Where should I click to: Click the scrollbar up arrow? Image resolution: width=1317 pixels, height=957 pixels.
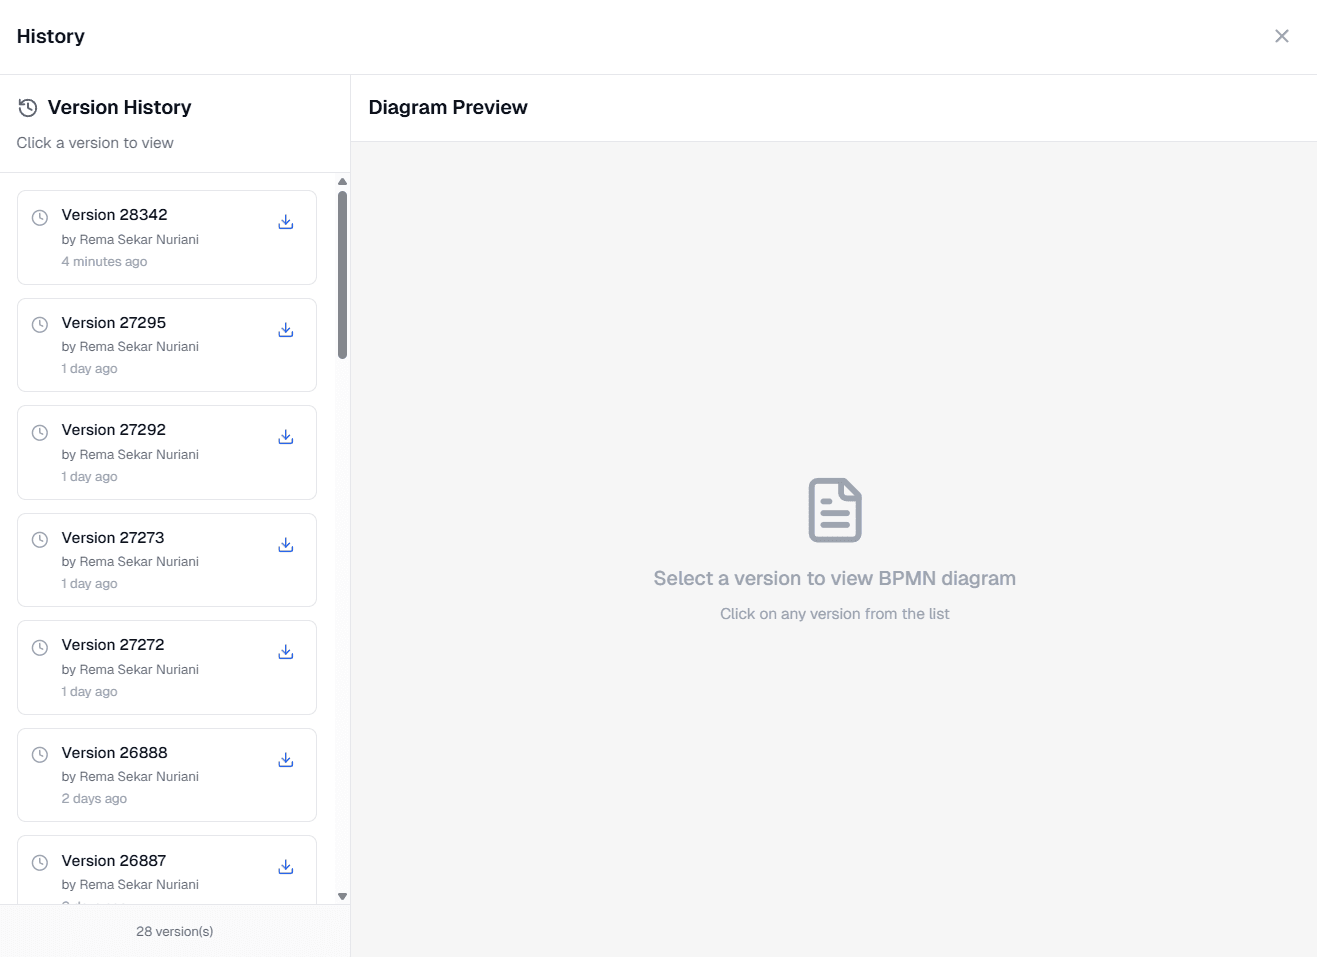coord(342,181)
